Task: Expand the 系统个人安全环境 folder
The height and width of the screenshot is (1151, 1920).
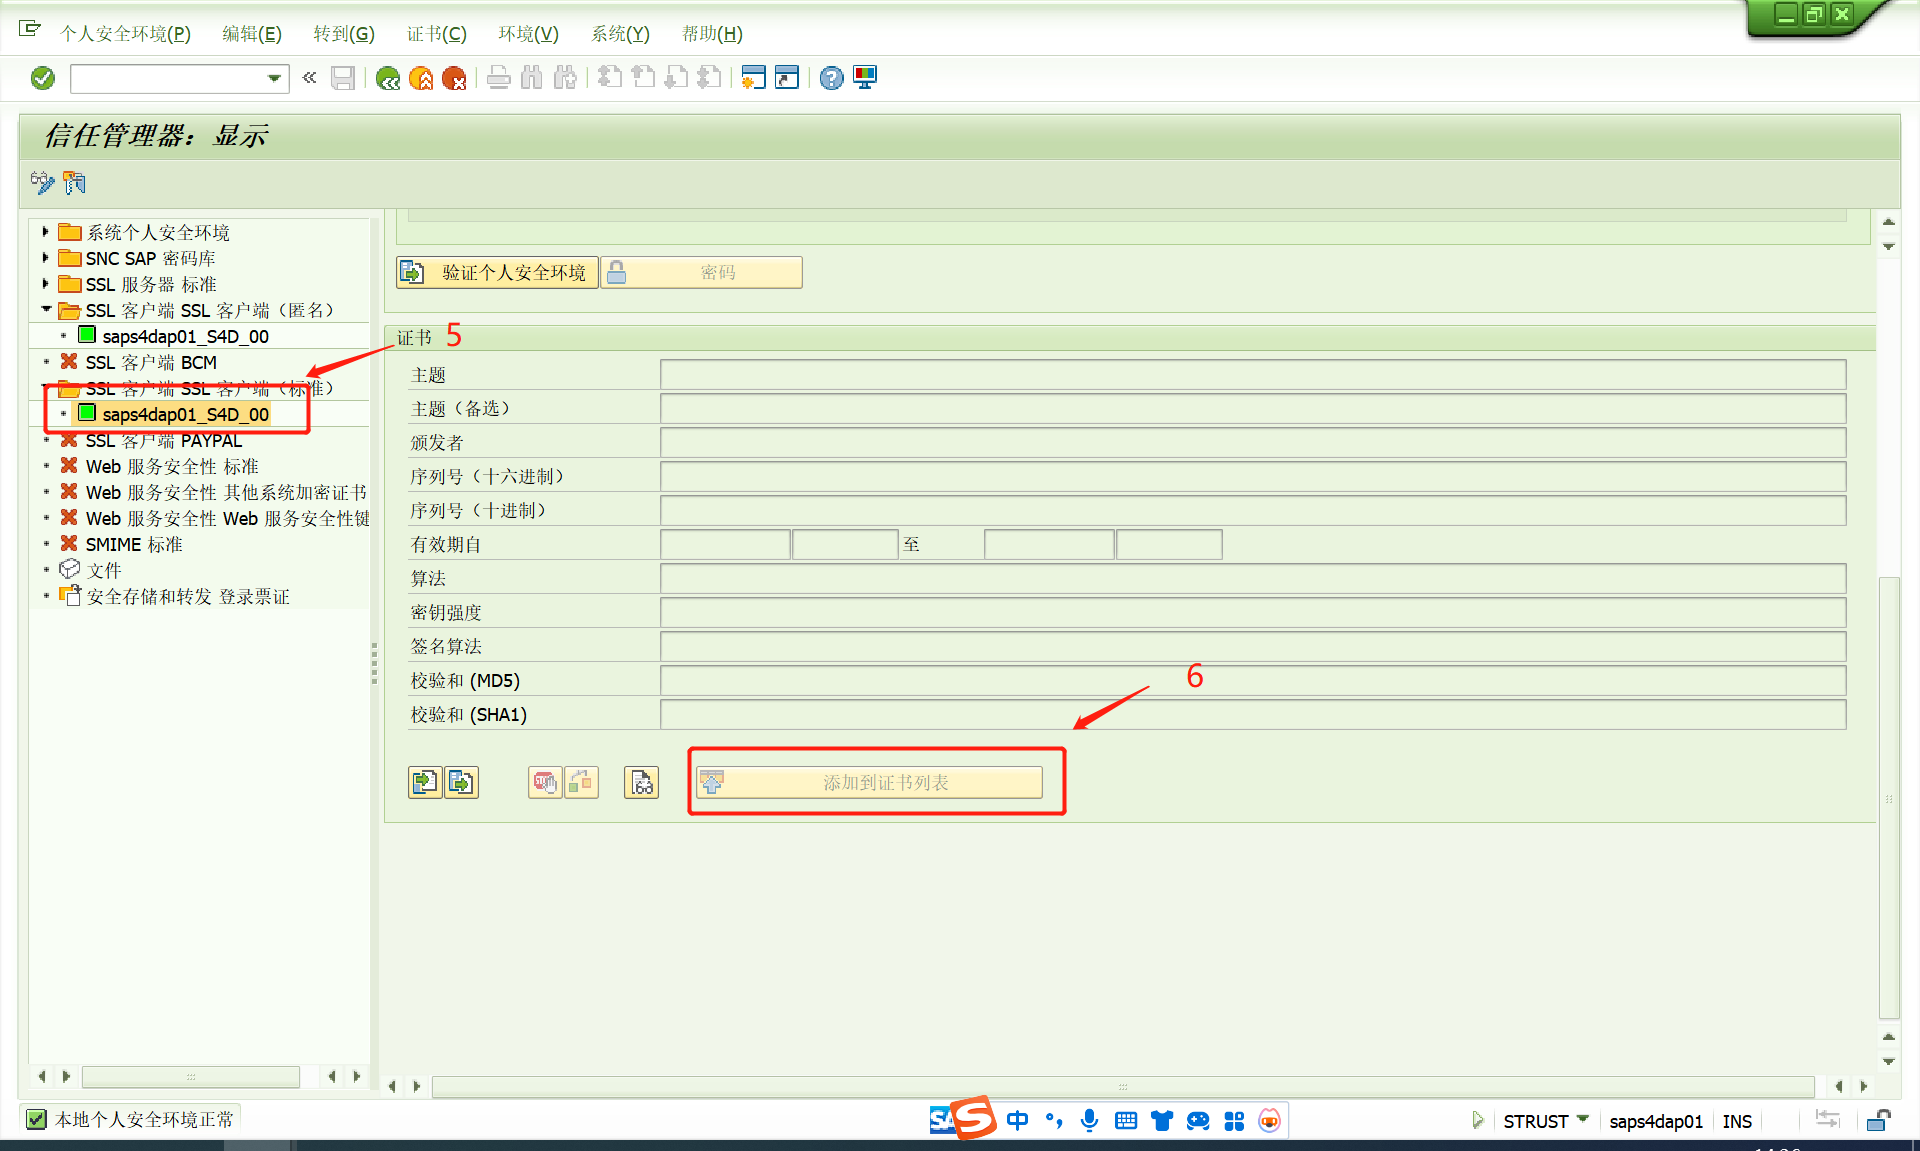Action: [45, 232]
